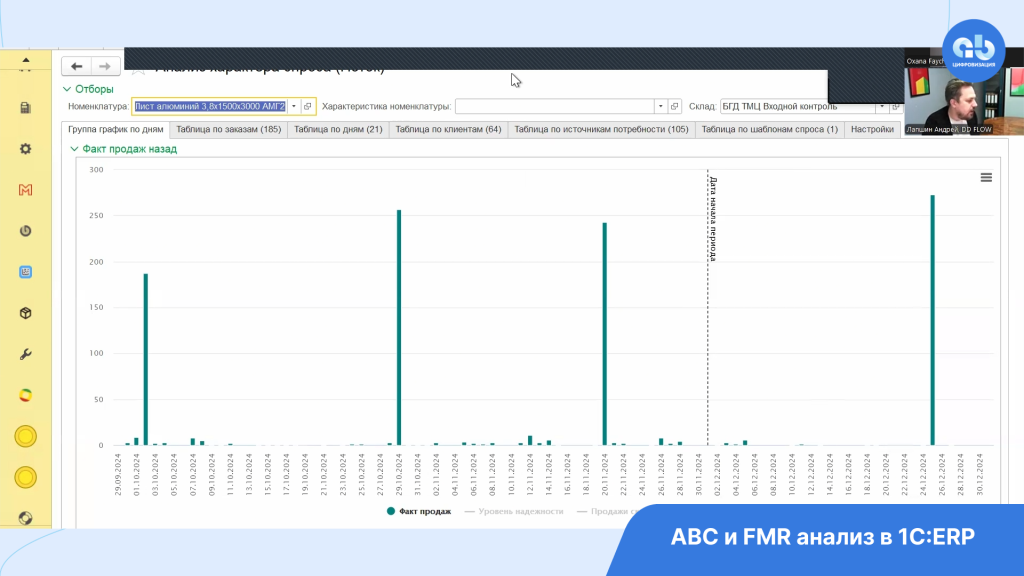Expand the Номенклатура dropdown arrow
The height and width of the screenshot is (576, 1024).
coord(294,106)
